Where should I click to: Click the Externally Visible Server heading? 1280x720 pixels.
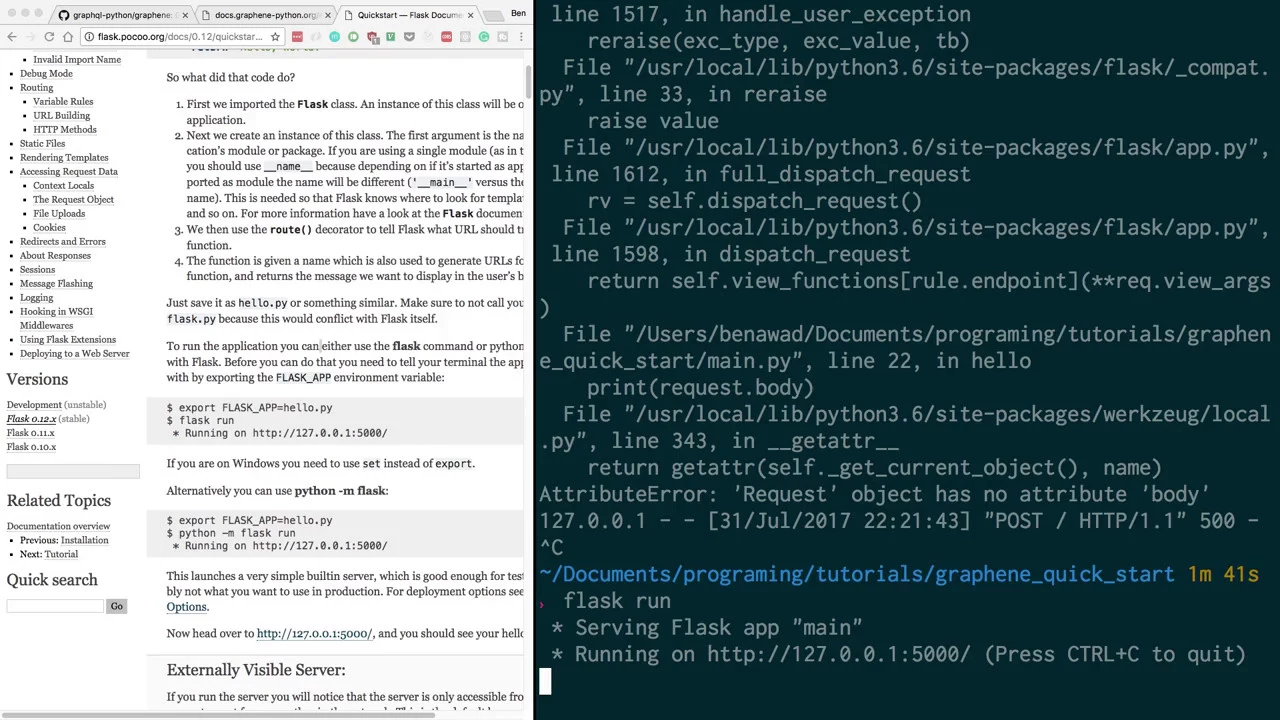[256, 670]
